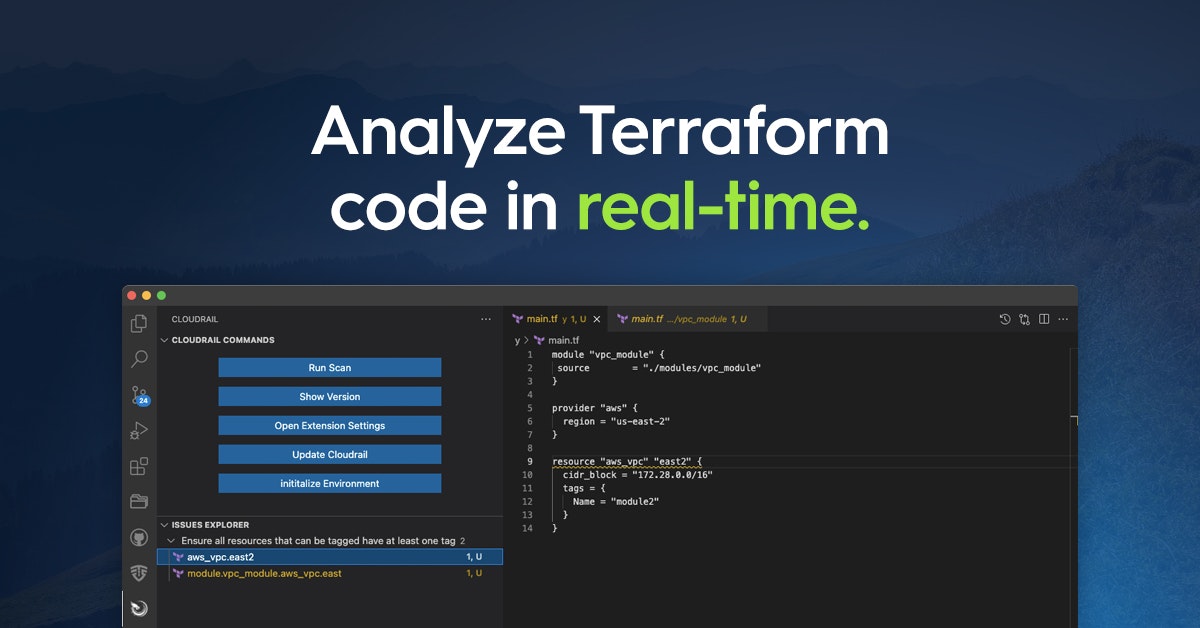Click the Open Changes compare icon

coord(1023,318)
